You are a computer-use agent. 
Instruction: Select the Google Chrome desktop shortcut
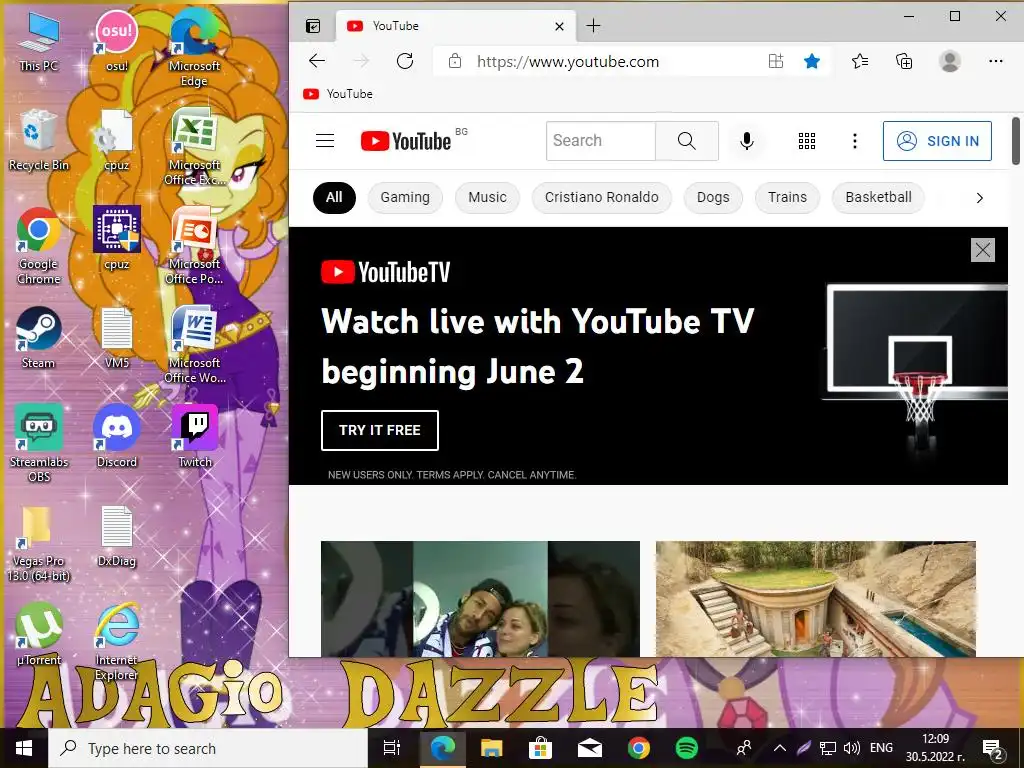pos(39,248)
